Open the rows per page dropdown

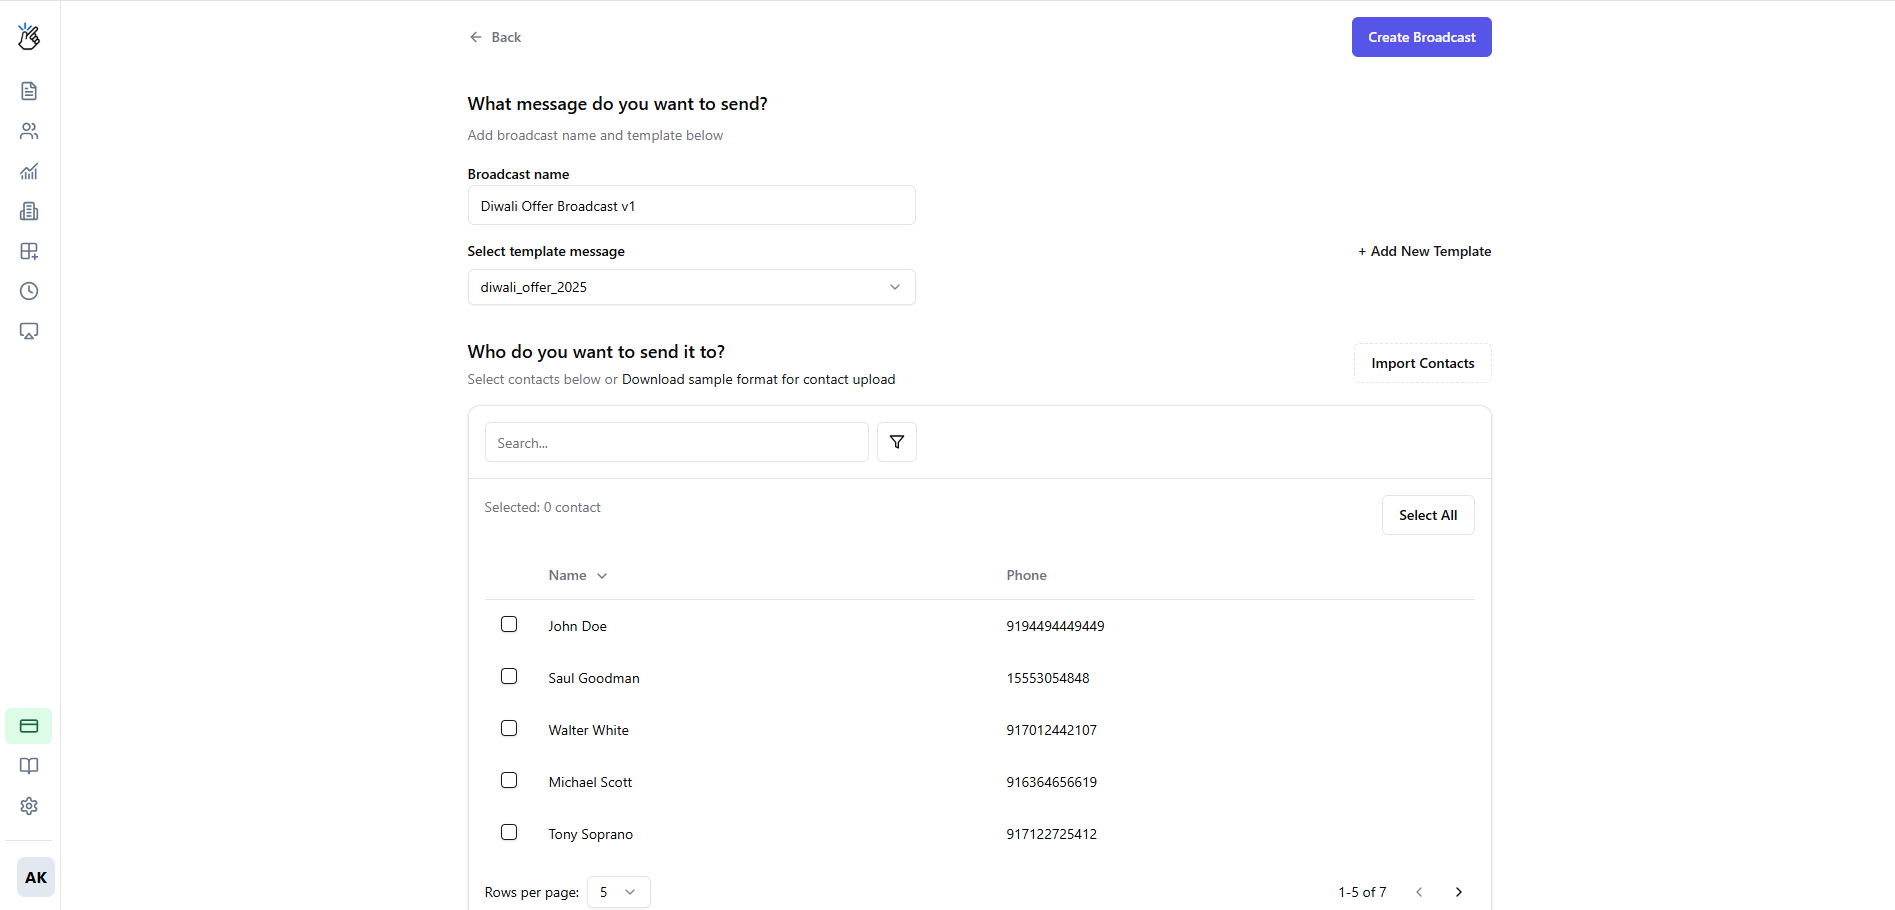(x=618, y=892)
